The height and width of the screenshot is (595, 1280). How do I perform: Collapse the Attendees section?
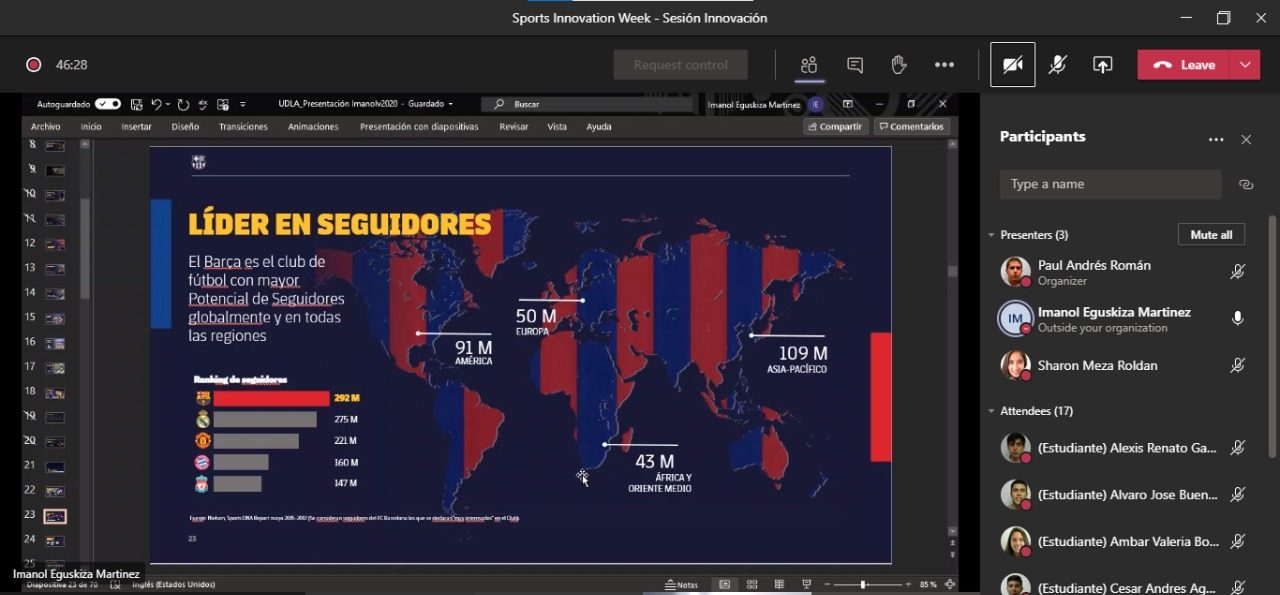click(992, 411)
